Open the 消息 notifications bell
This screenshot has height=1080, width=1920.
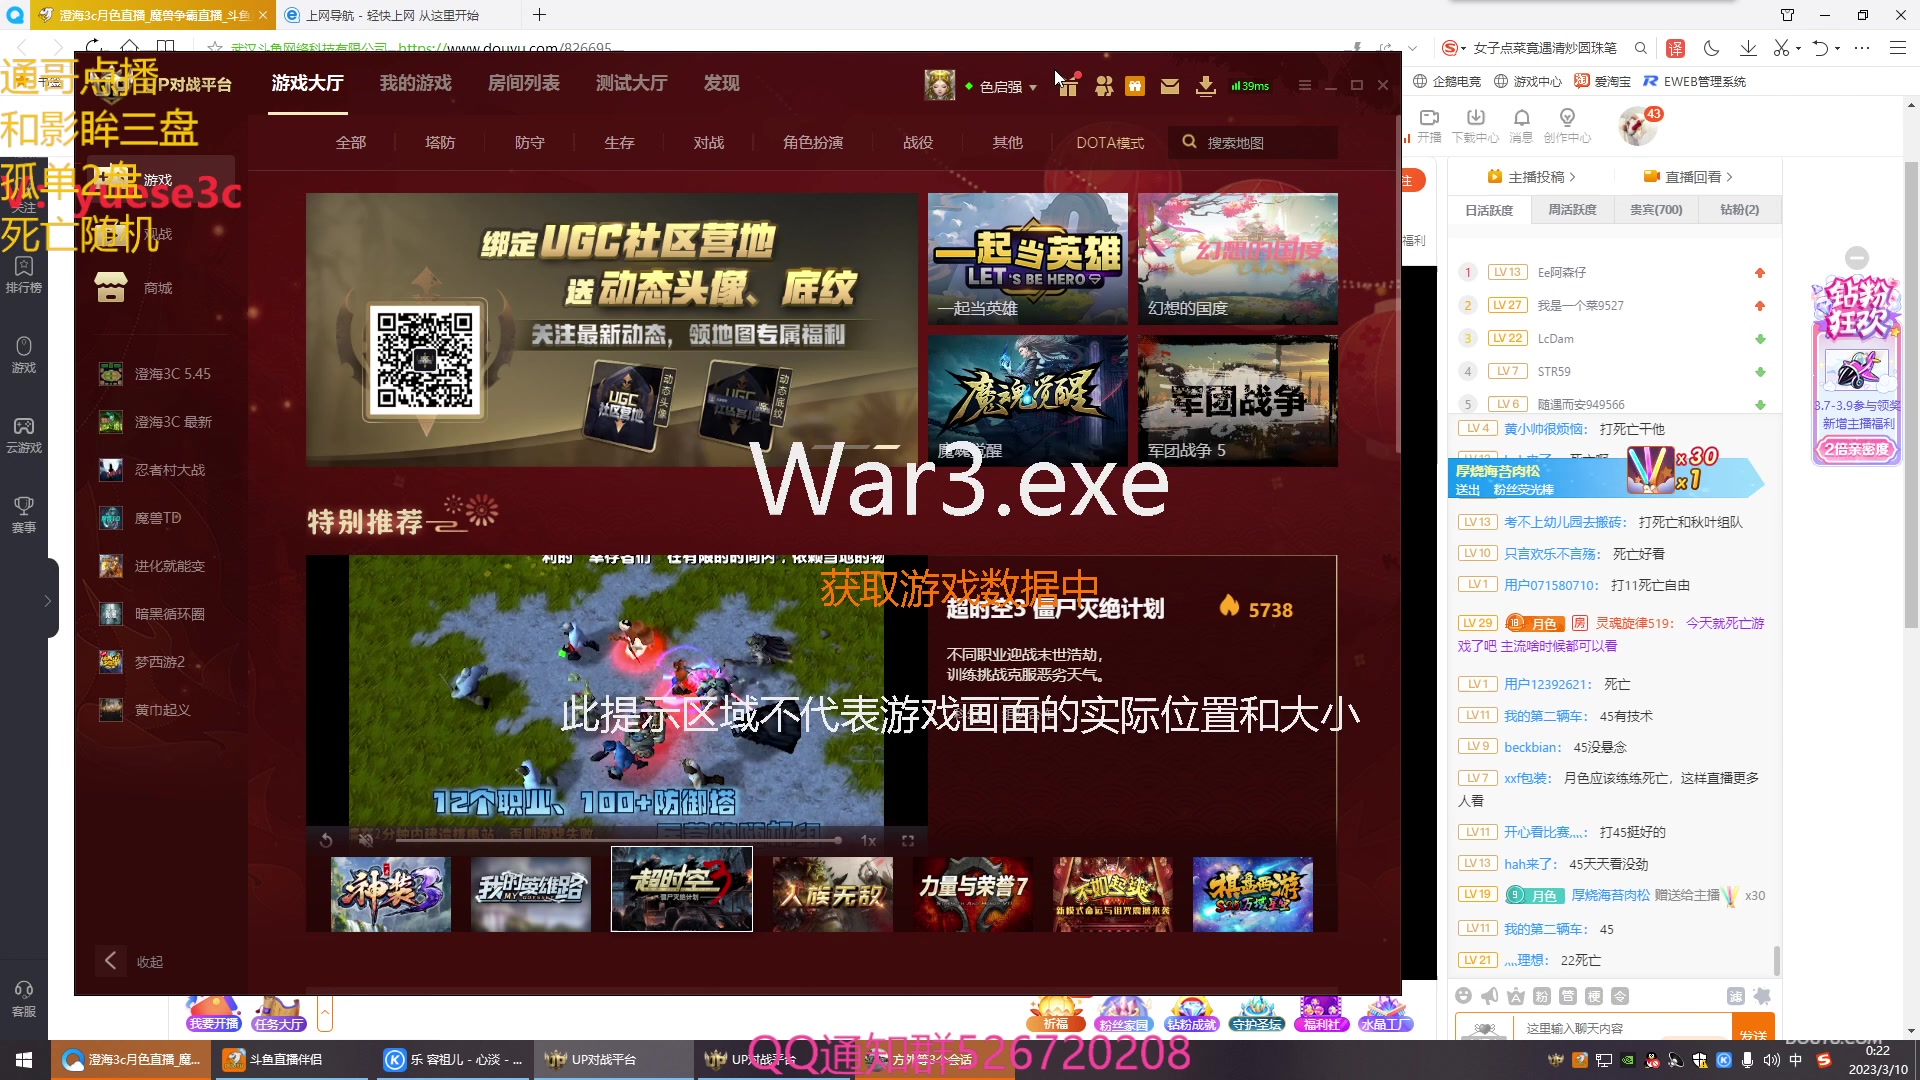click(x=1521, y=125)
